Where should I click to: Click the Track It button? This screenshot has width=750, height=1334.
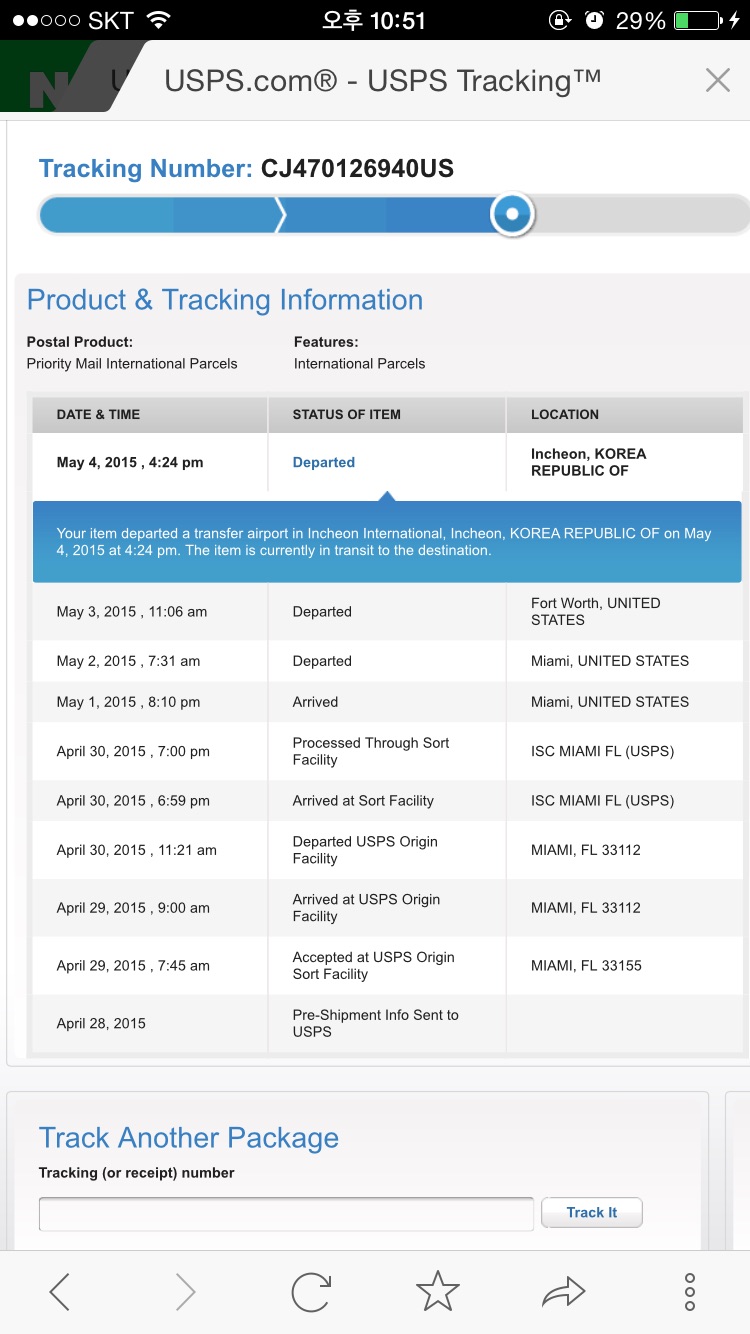tap(591, 1212)
